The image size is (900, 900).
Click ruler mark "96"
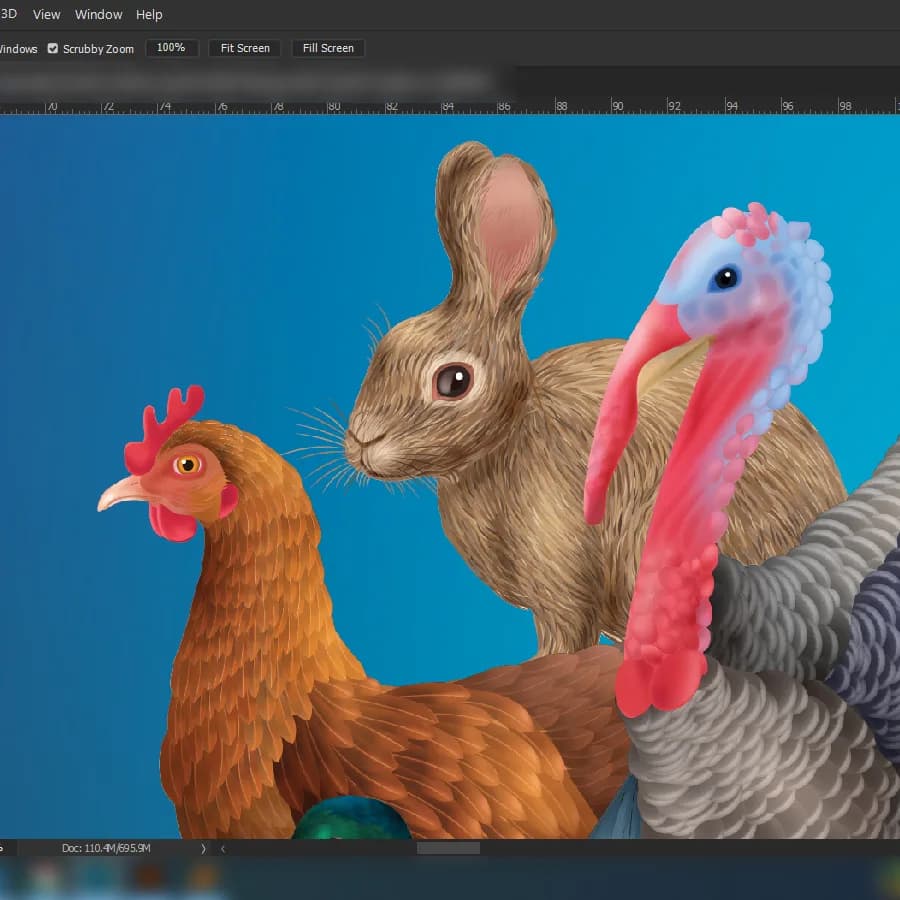[788, 106]
